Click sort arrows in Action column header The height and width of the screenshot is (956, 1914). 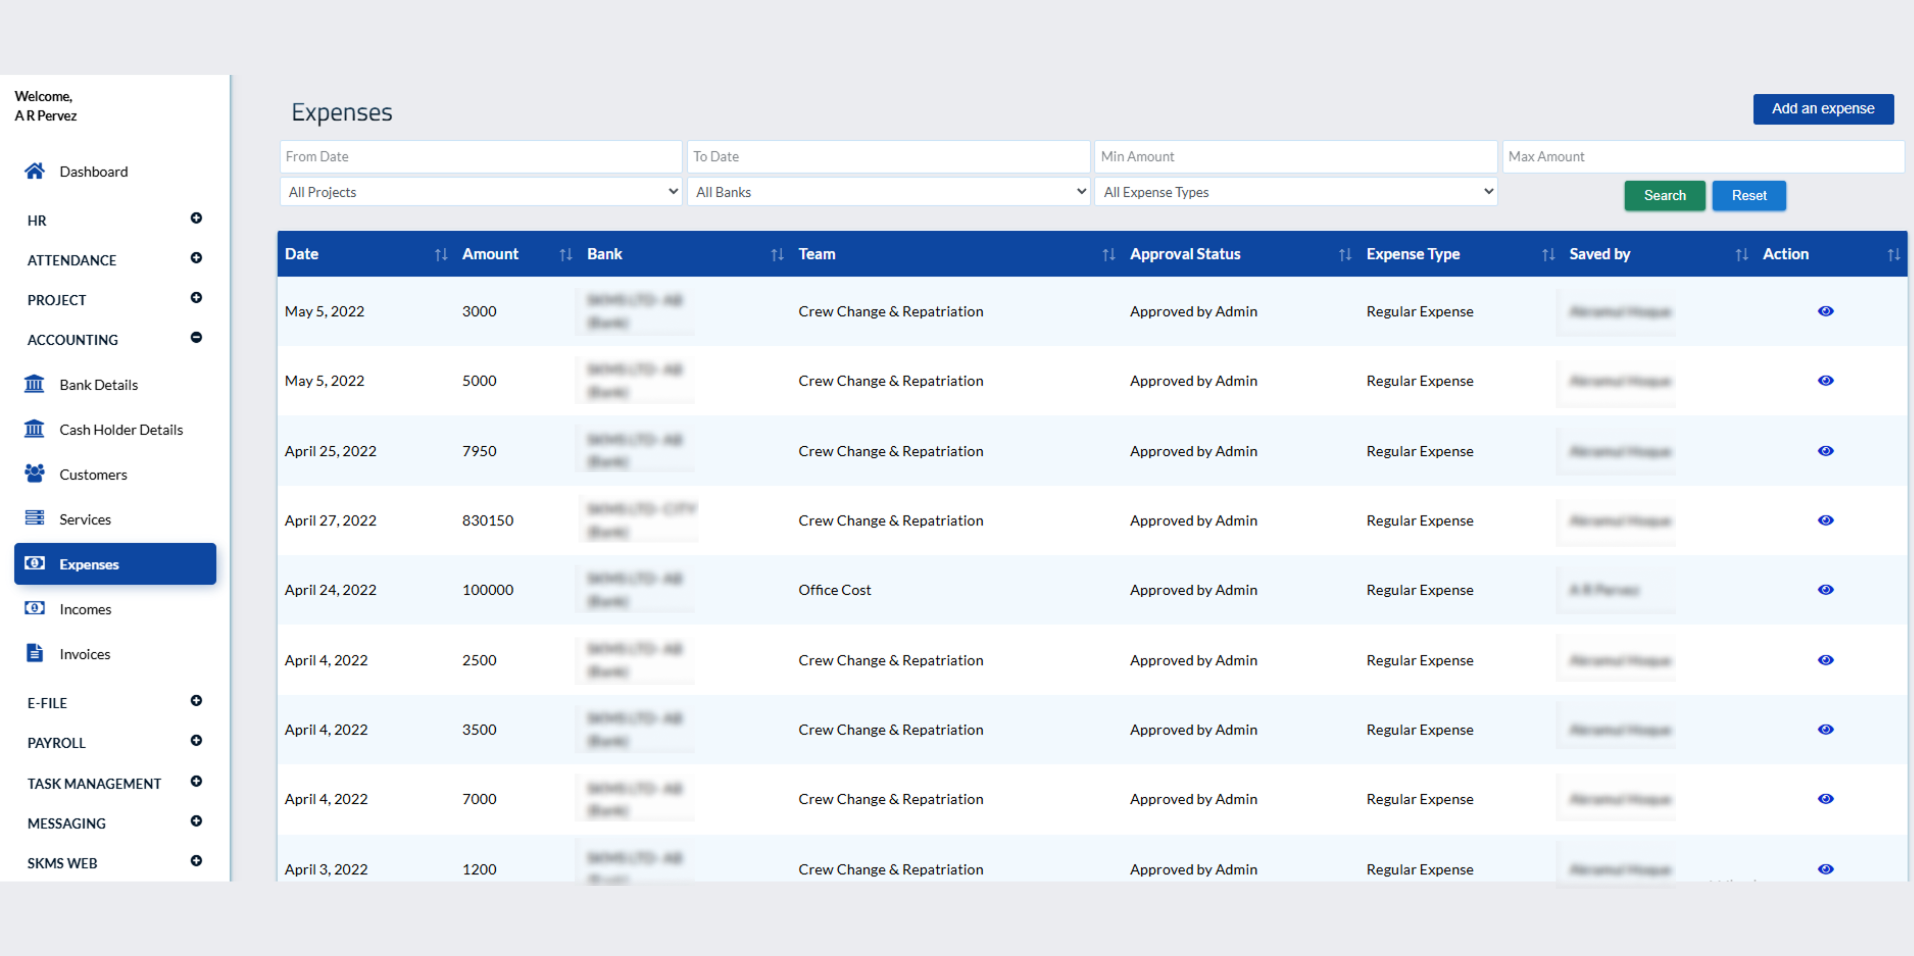[x=1893, y=255]
